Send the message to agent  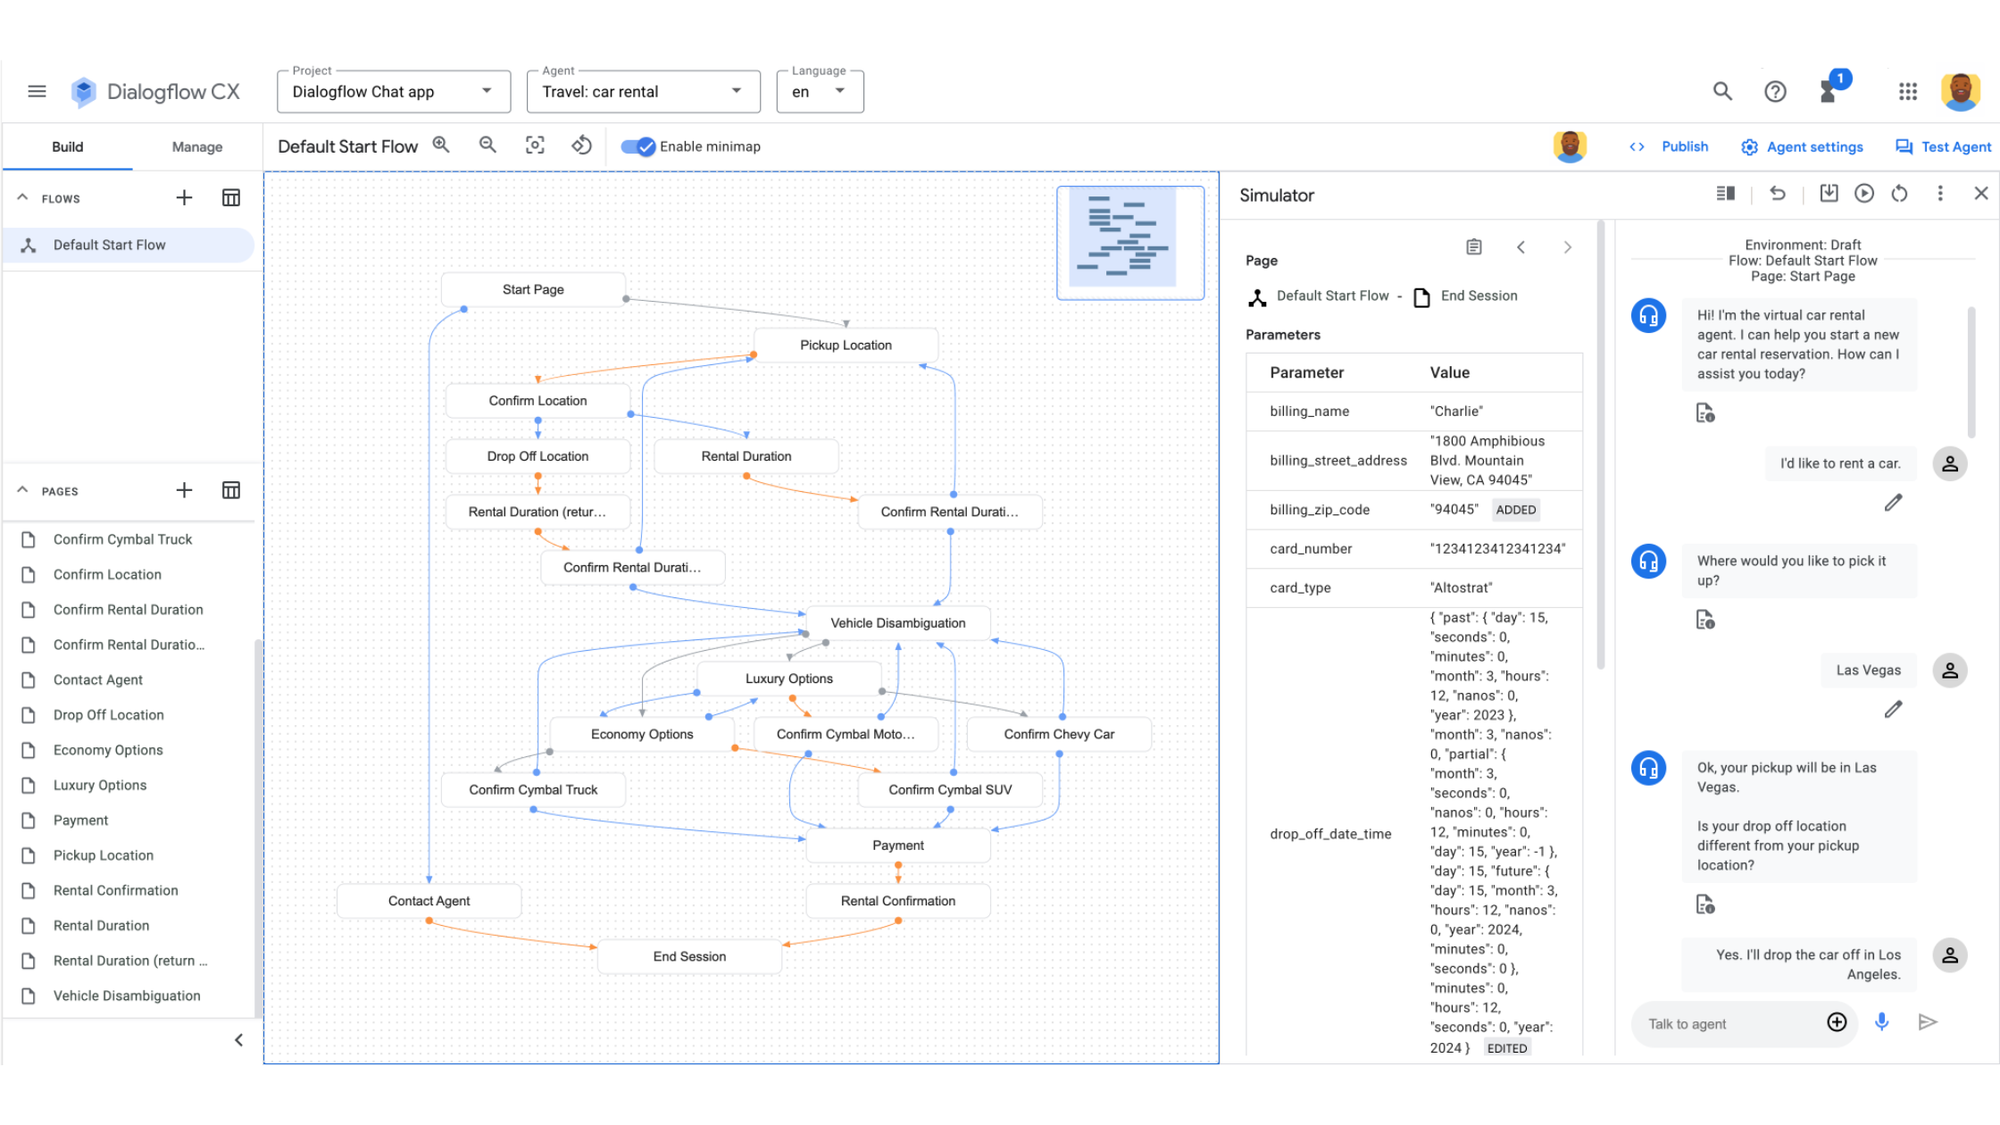point(1928,1022)
